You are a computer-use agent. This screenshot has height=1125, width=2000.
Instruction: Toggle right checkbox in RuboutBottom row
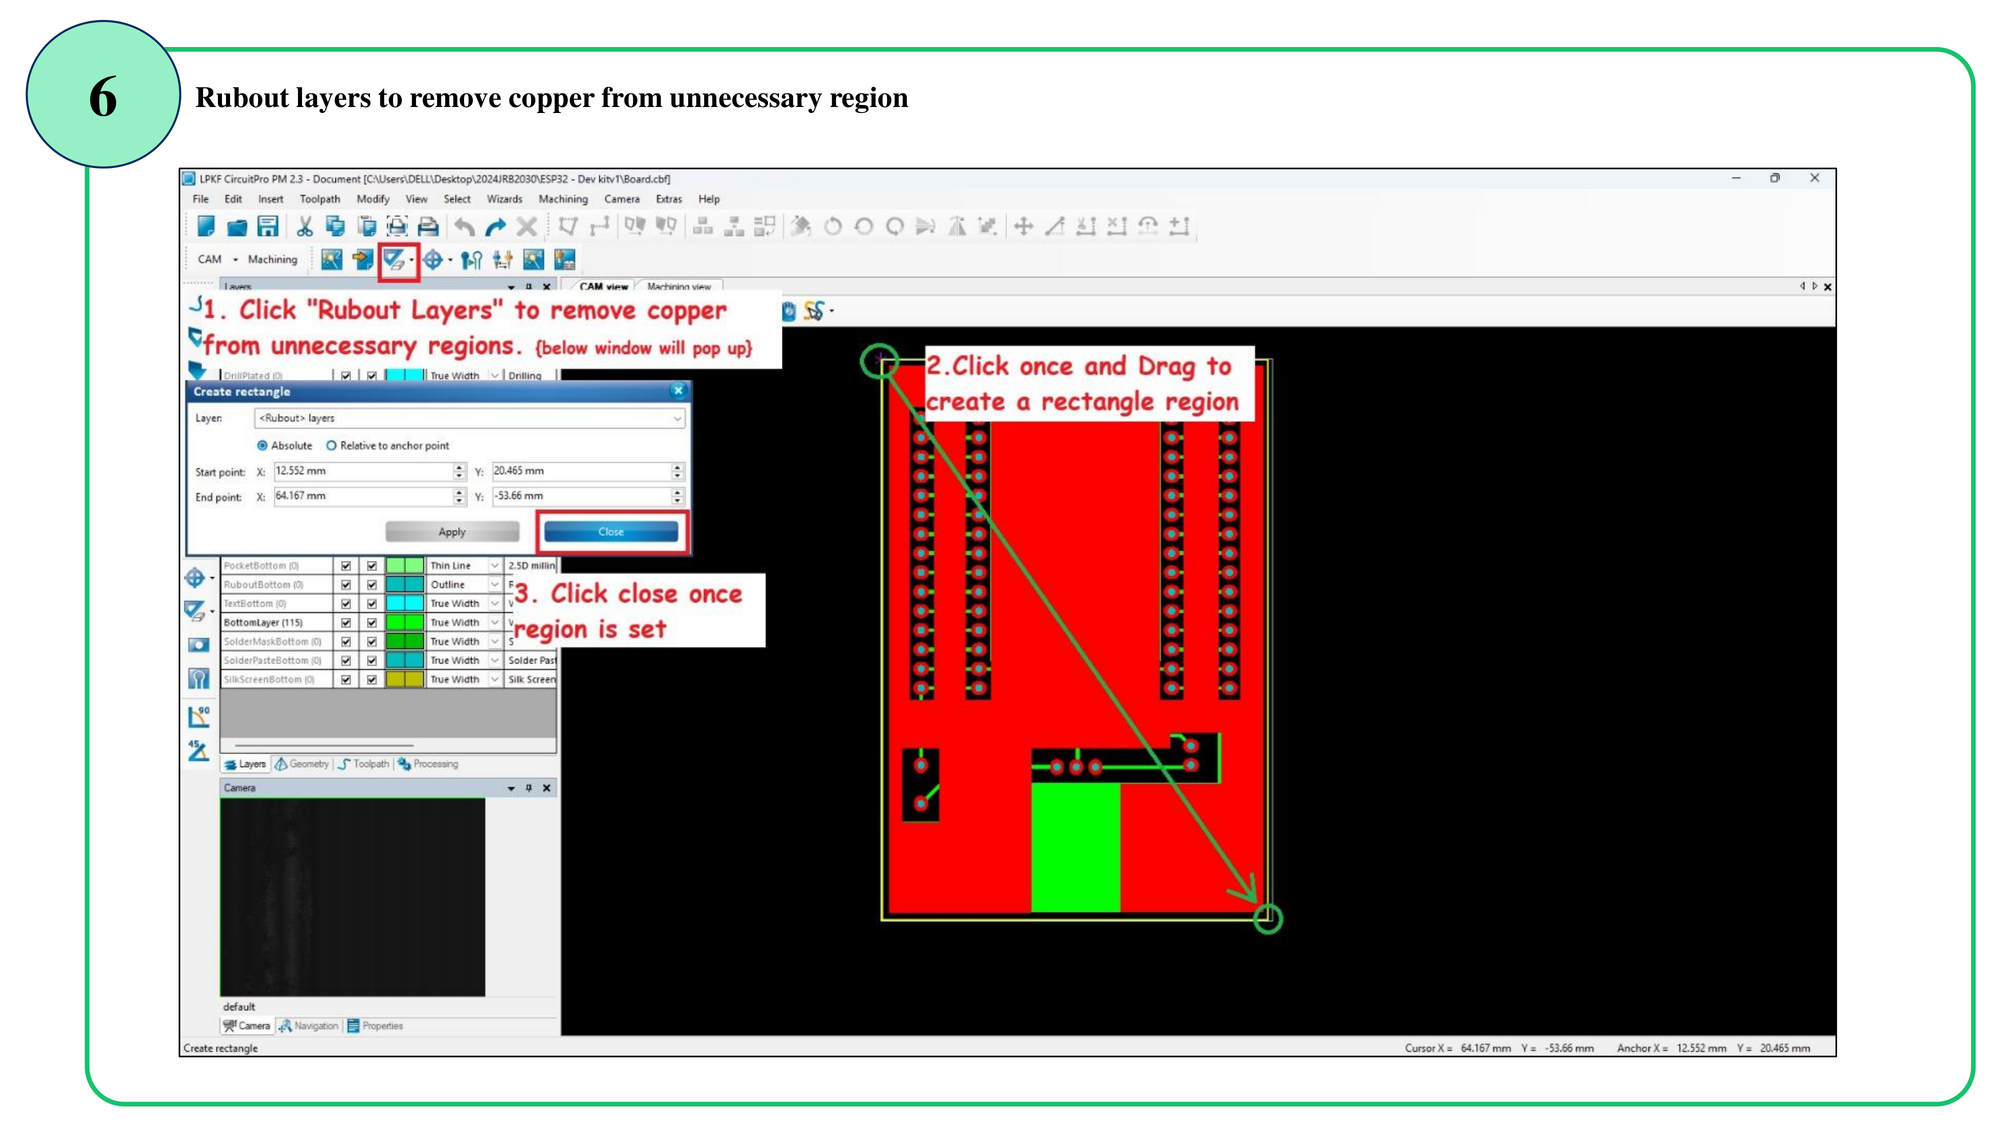[x=372, y=585]
